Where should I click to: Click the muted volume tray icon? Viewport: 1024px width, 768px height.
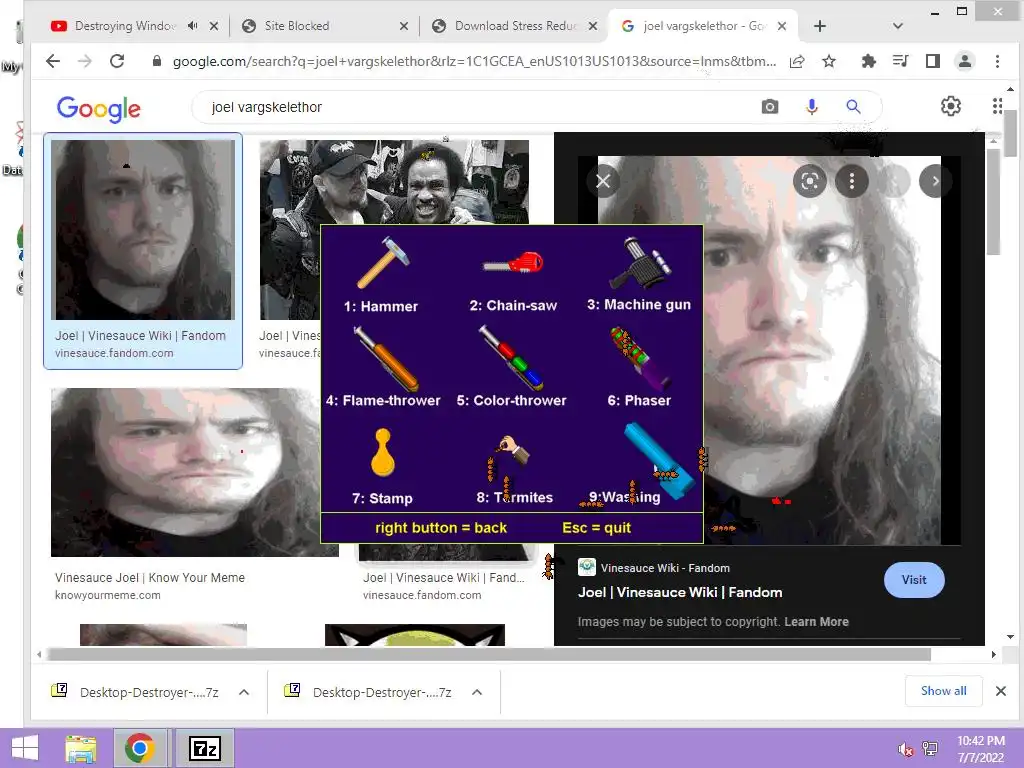click(x=905, y=750)
